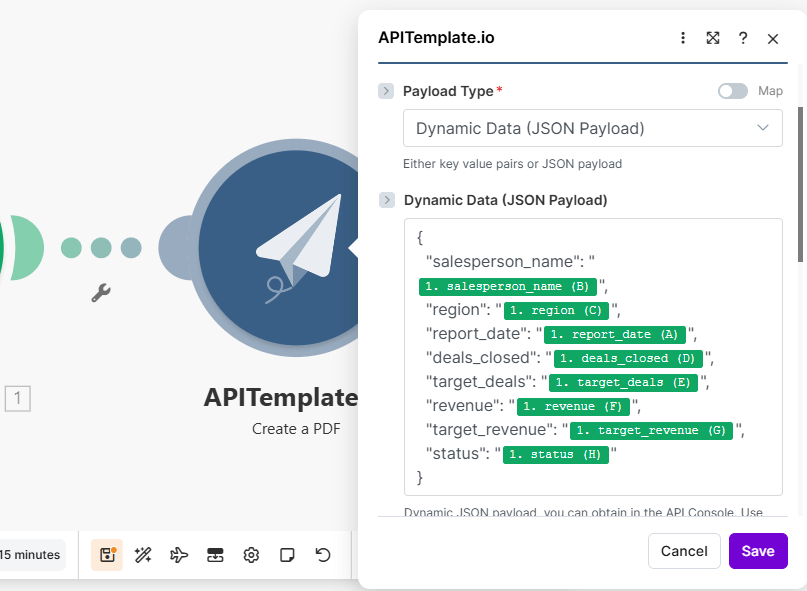The image size is (807, 591).
Task: Open the three-dot module options menu
Action: (x=683, y=38)
